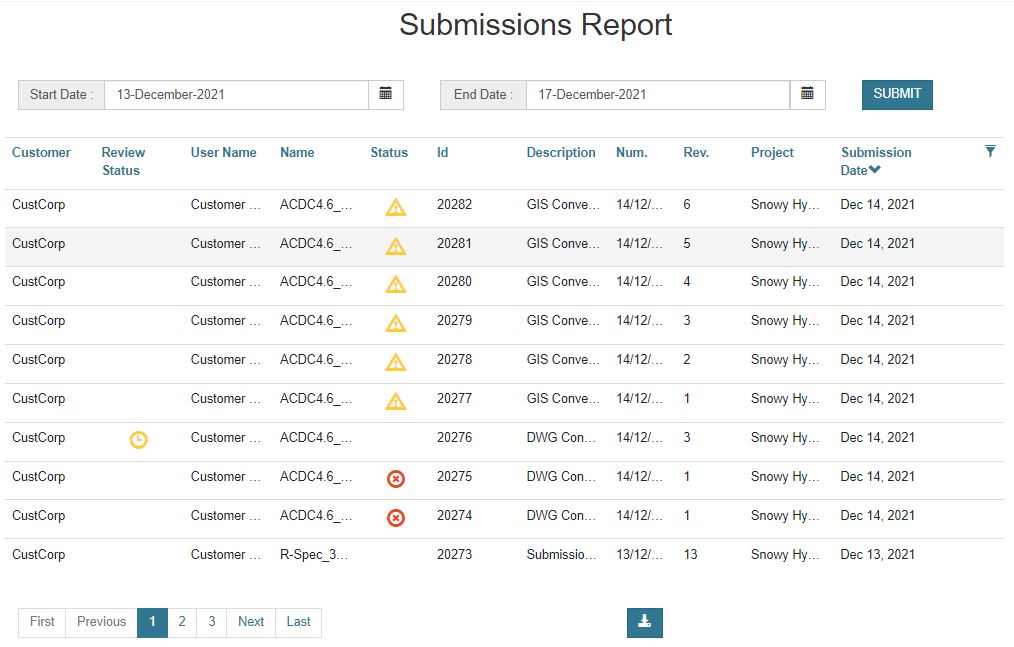Viewport: 1014px width, 647px height.
Task: Toggle Submission Date sort order chevron
Action: tap(875, 170)
